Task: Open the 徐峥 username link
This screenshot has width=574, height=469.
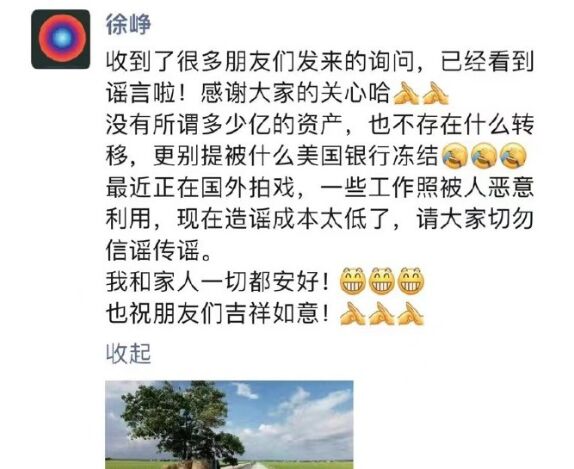Action: 128,25
